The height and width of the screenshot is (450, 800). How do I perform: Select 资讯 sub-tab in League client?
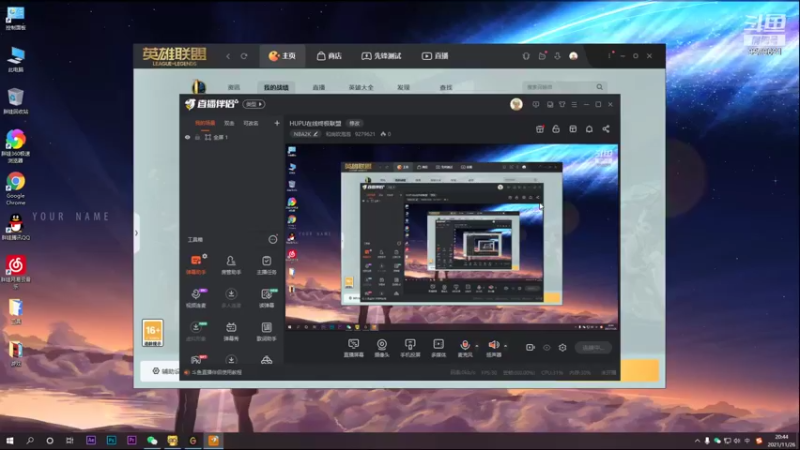[234, 87]
